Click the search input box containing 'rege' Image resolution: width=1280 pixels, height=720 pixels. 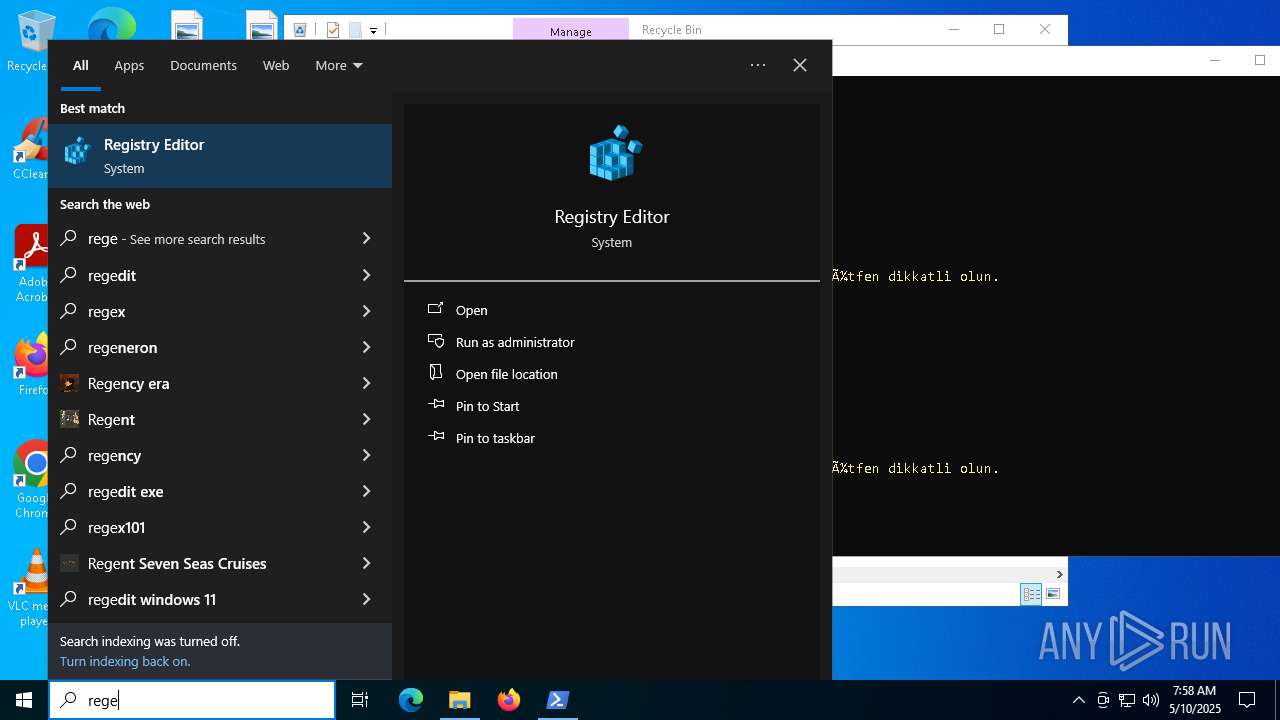(x=192, y=700)
